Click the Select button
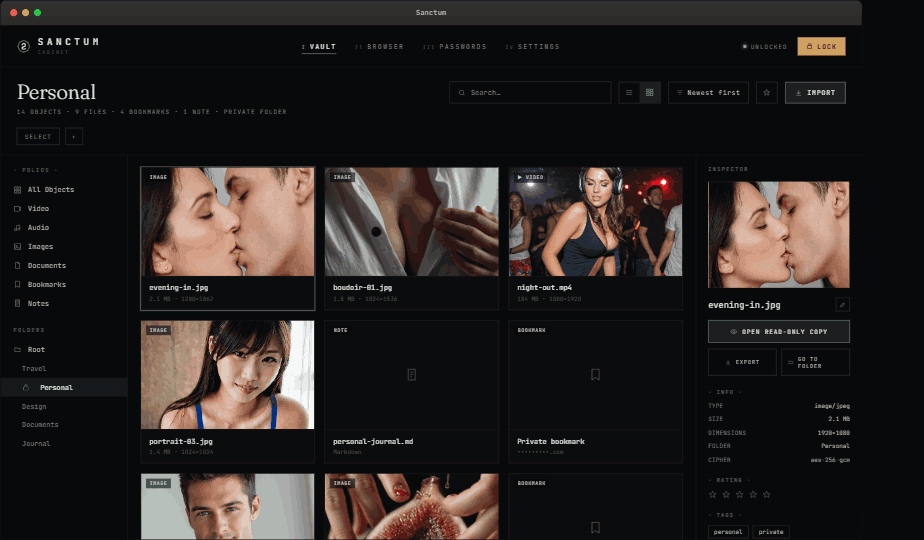The image size is (924, 540). pyautogui.click(x=38, y=137)
